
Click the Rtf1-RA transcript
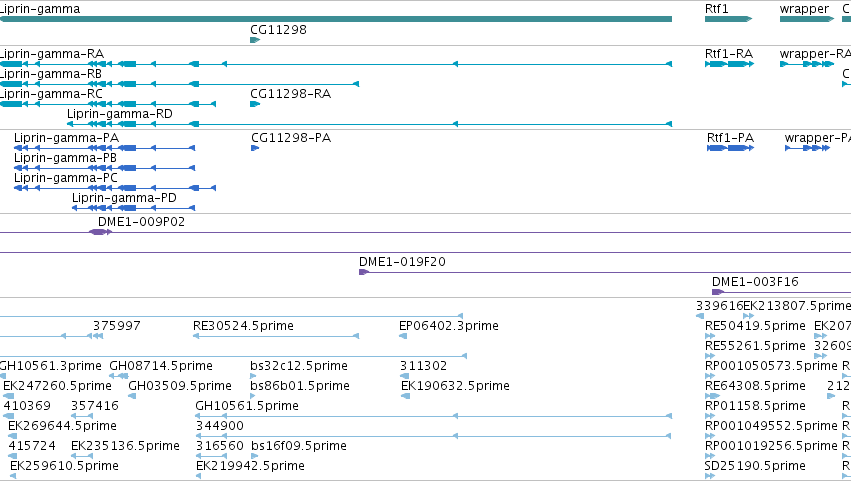point(729,64)
